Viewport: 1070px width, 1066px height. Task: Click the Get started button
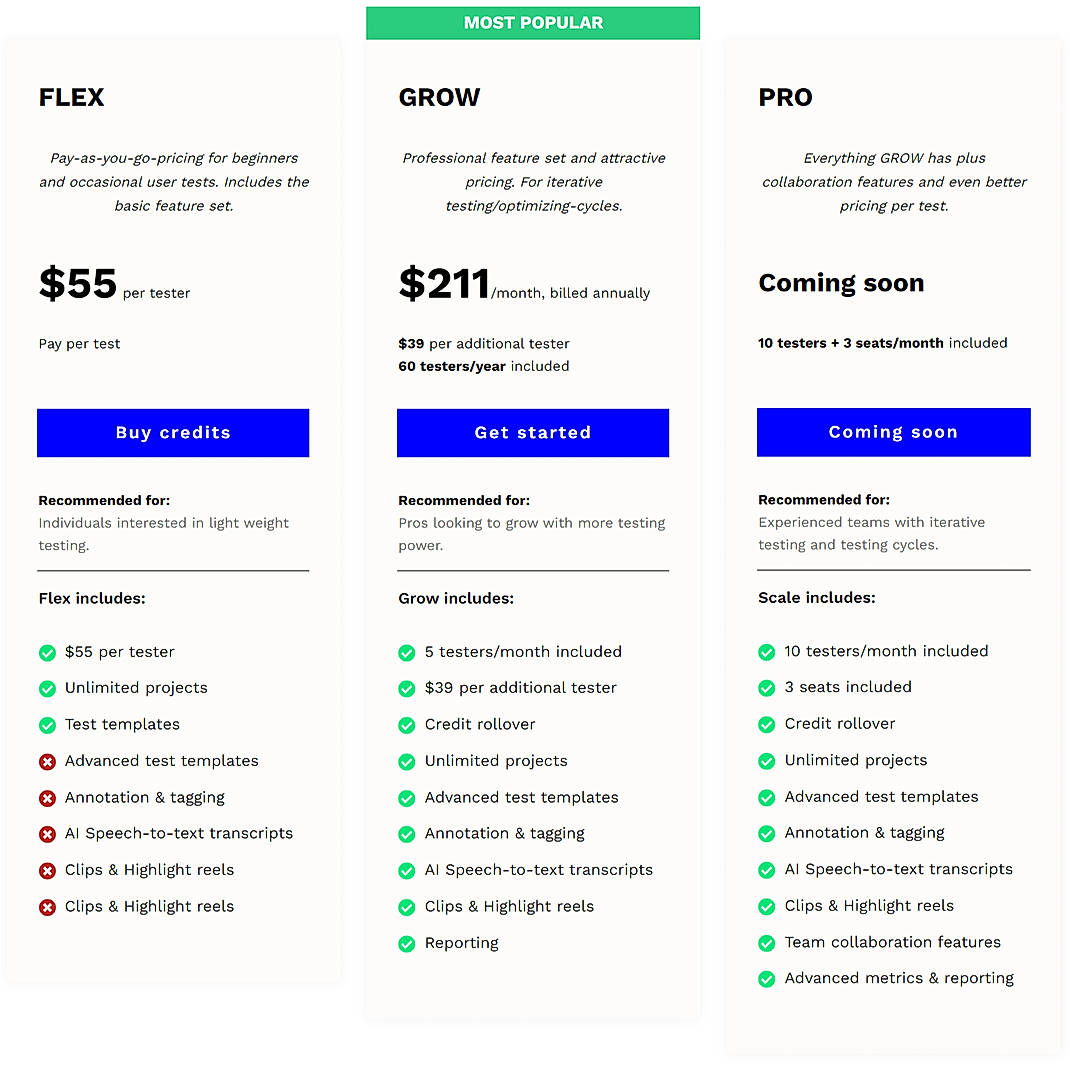coord(532,432)
